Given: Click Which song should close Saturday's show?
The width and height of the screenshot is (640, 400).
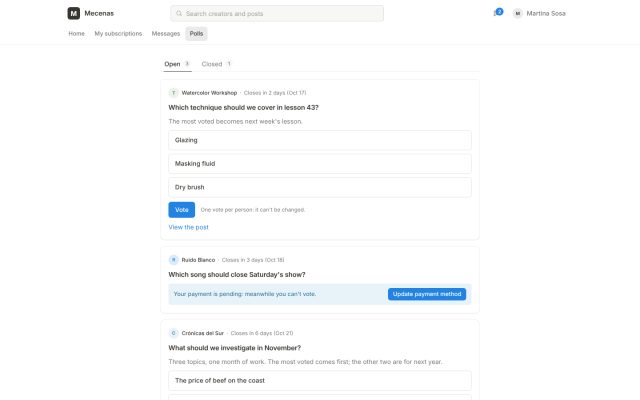Looking at the screenshot, I should click(237, 275).
